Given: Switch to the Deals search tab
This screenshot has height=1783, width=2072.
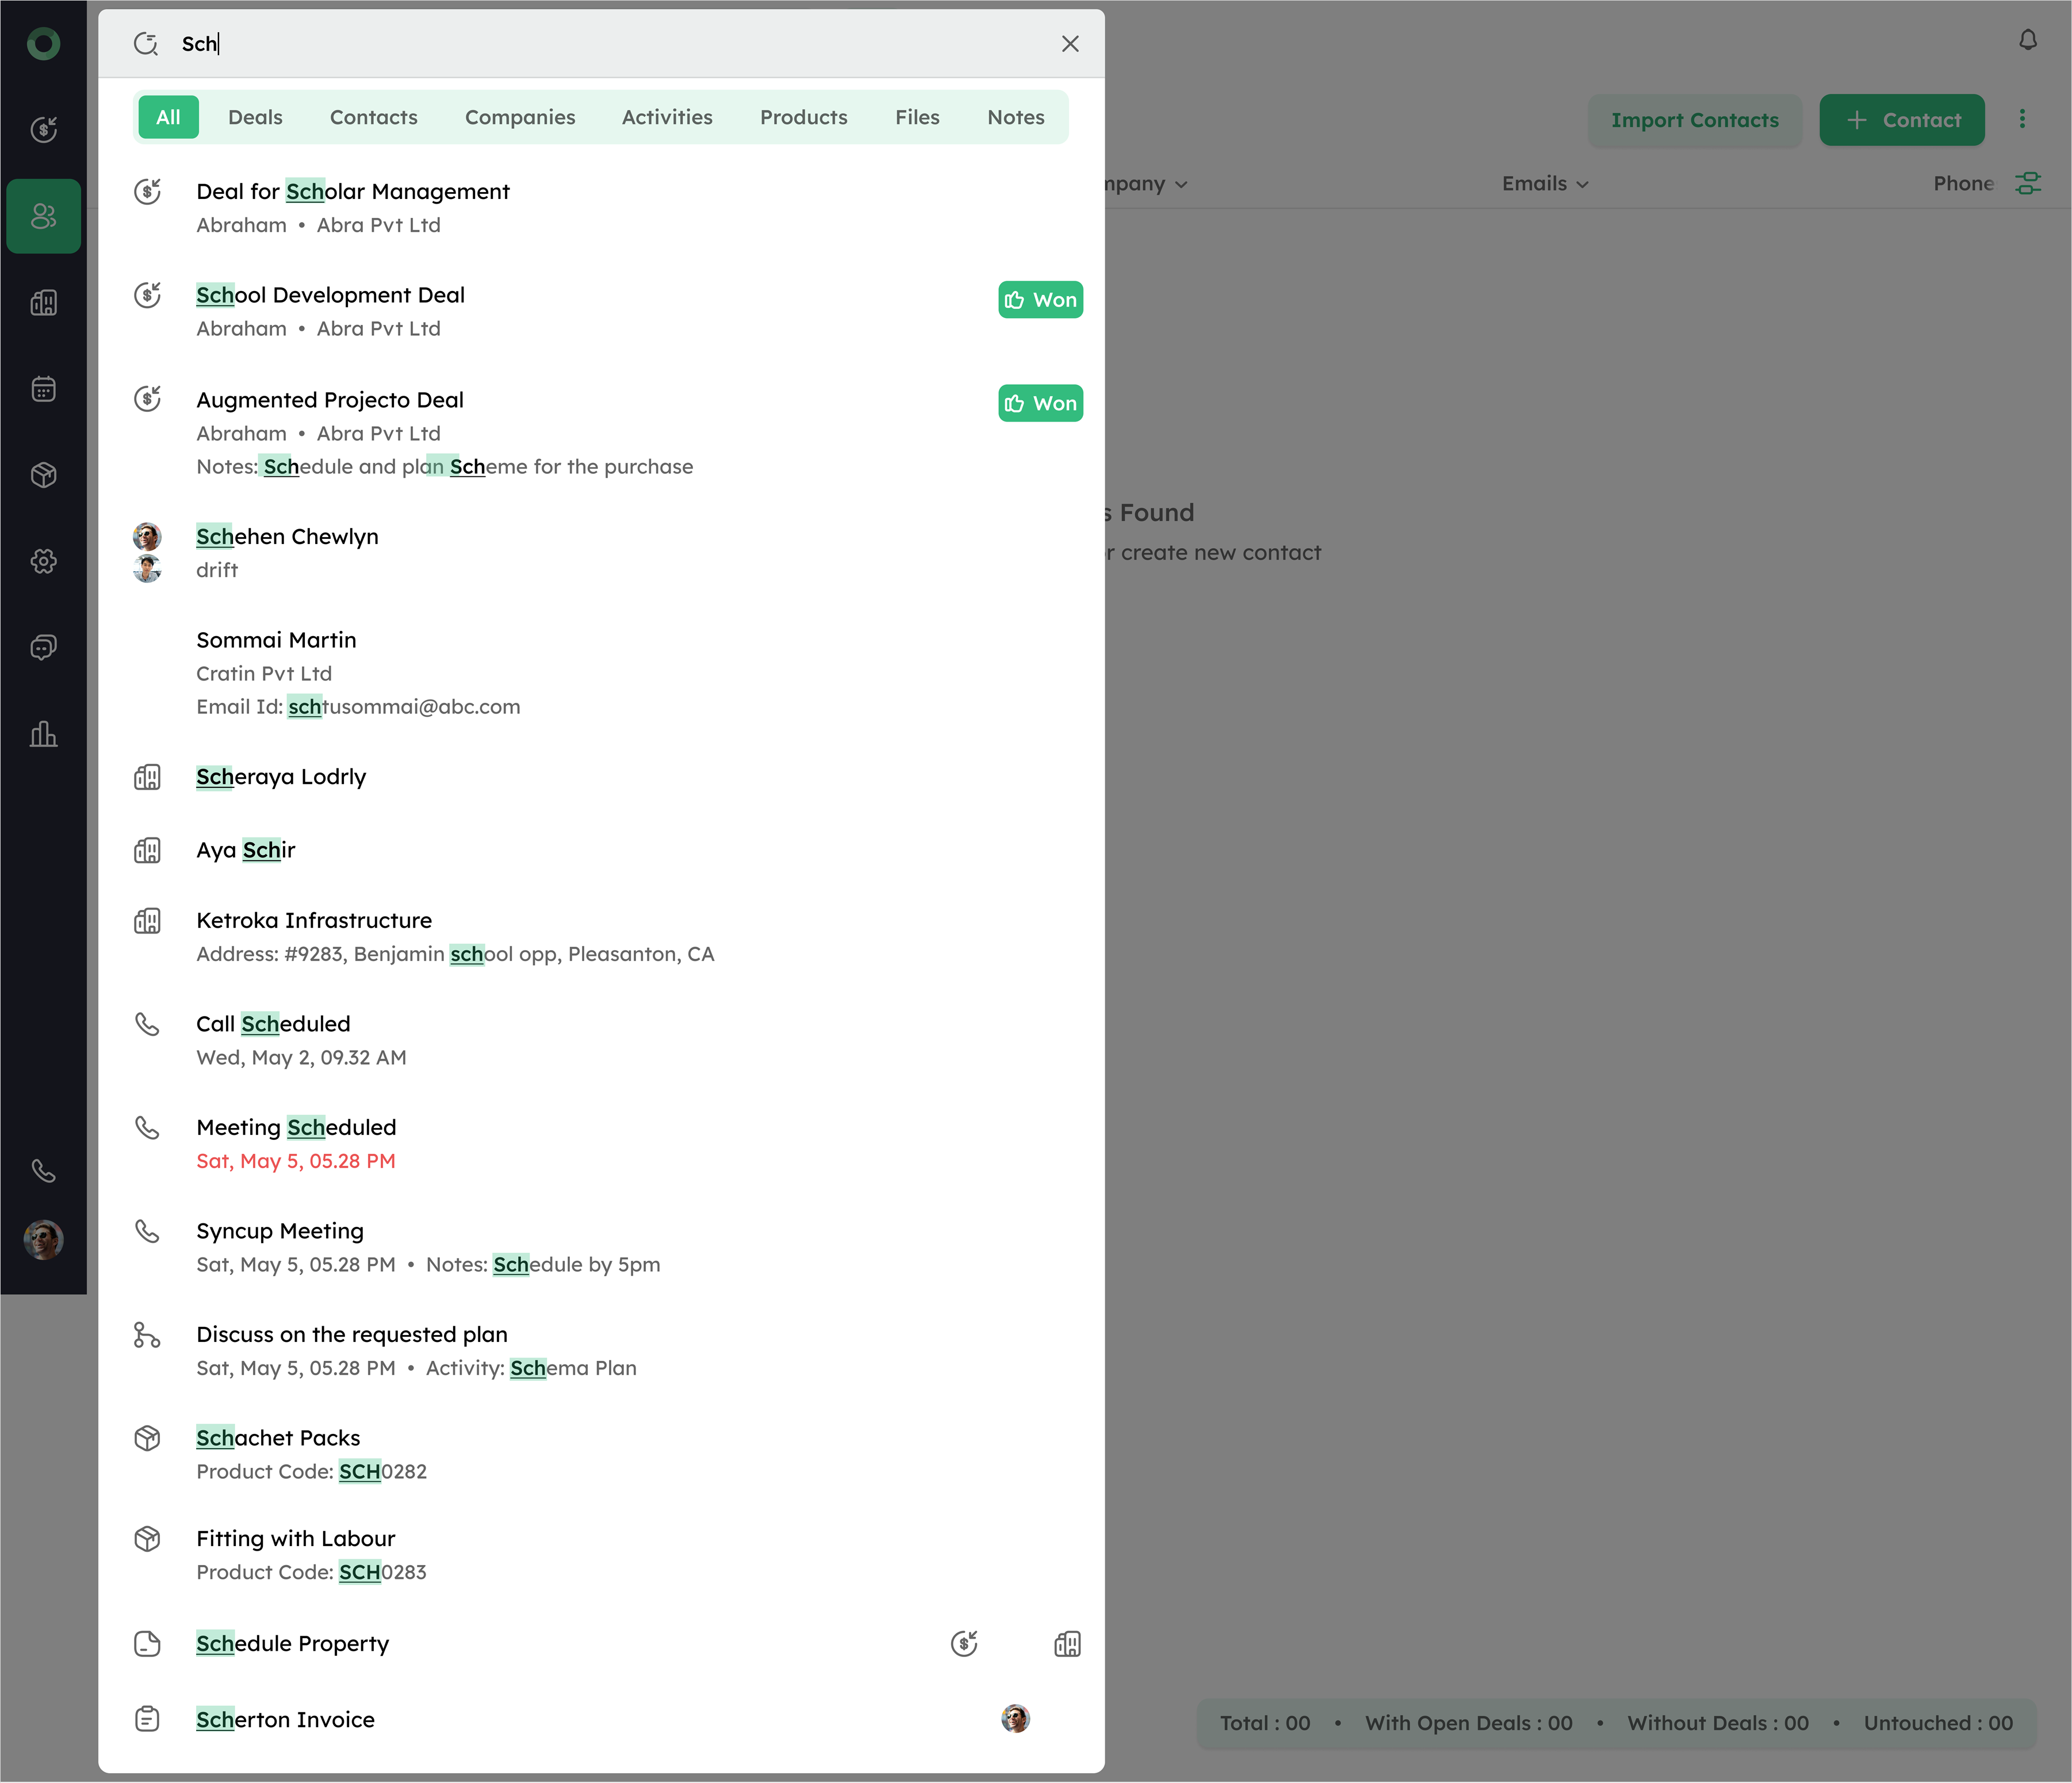Looking at the screenshot, I should [x=255, y=117].
